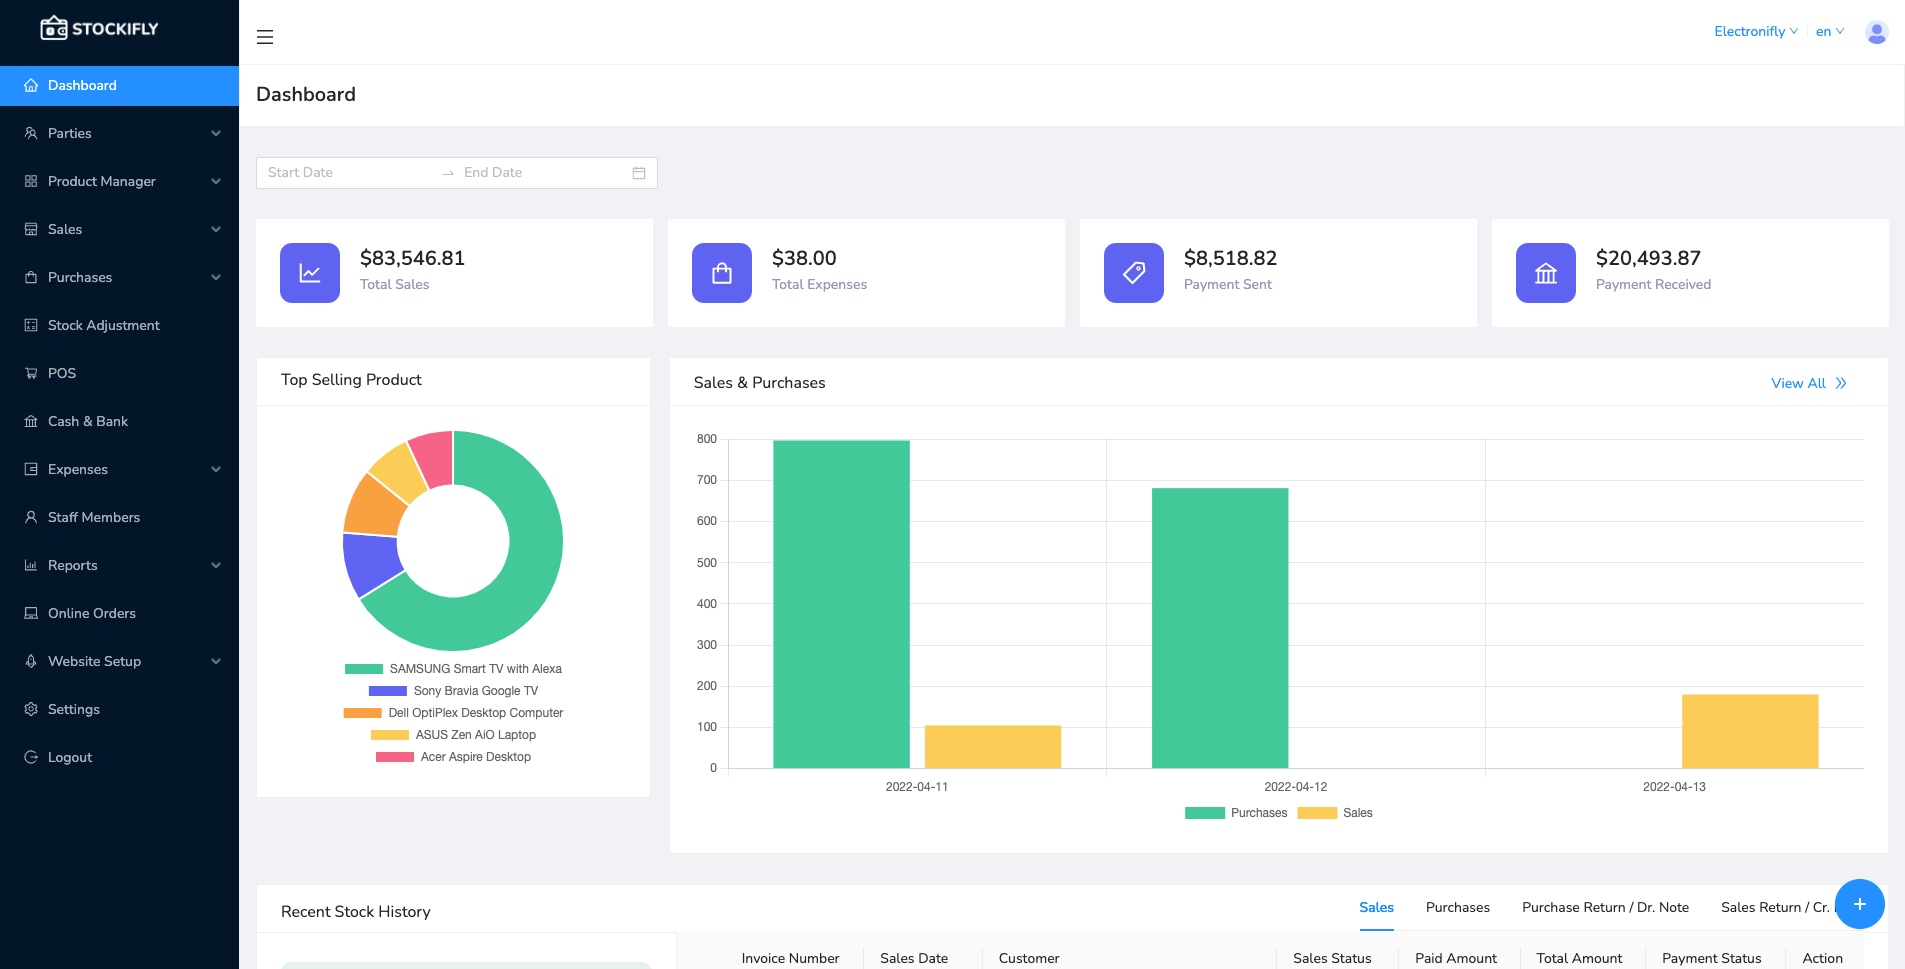This screenshot has height=969, width=1905.
Task: Click the Cash & Bank icon
Action: tap(31, 421)
